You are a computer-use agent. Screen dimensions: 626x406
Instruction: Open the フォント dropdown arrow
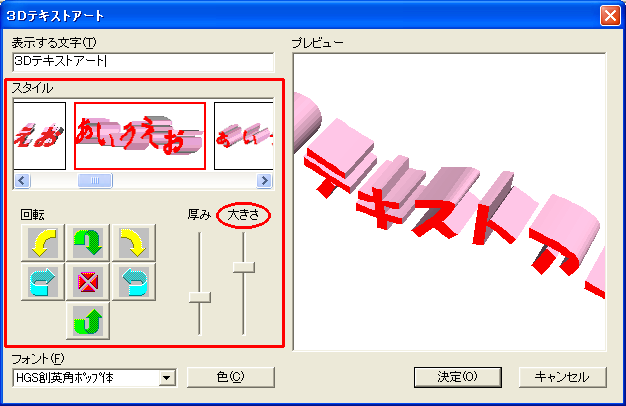click(x=167, y=377)
